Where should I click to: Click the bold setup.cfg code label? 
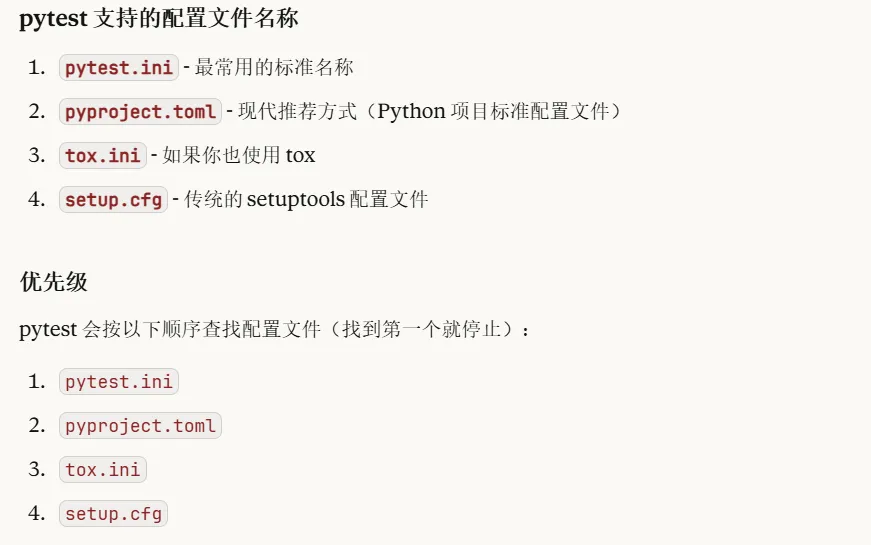(113, 199)
